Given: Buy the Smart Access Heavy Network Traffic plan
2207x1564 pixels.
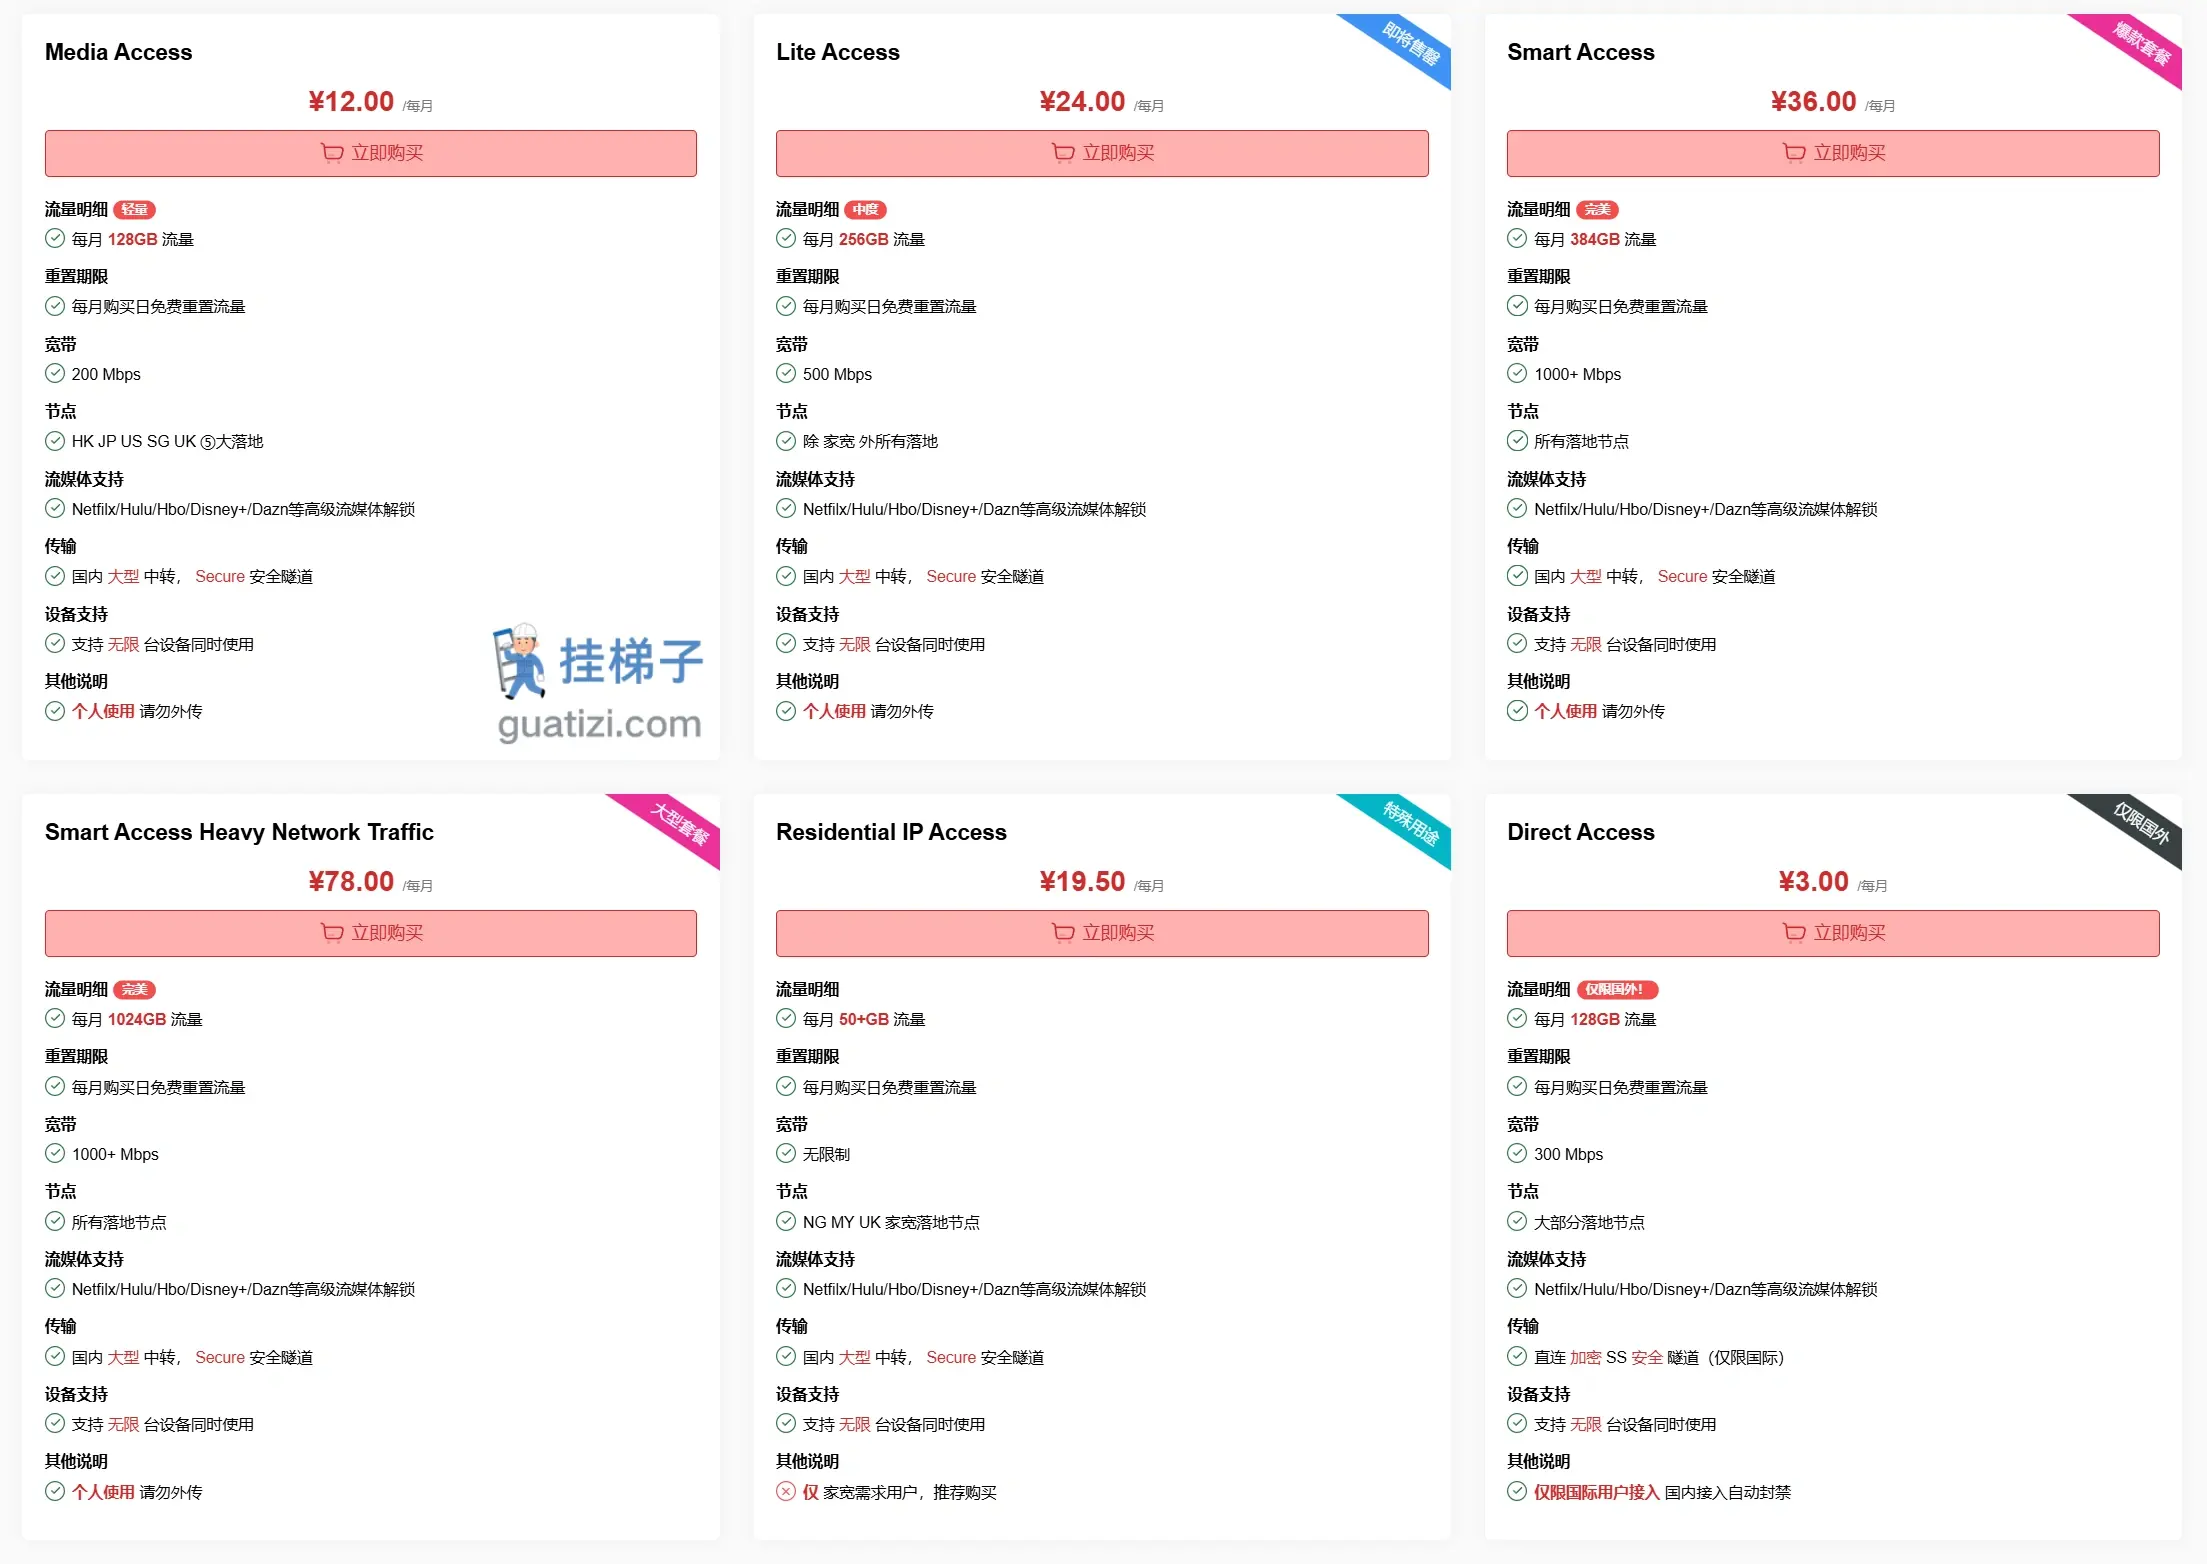Looking at the screenshot, I should pos(371,933).
